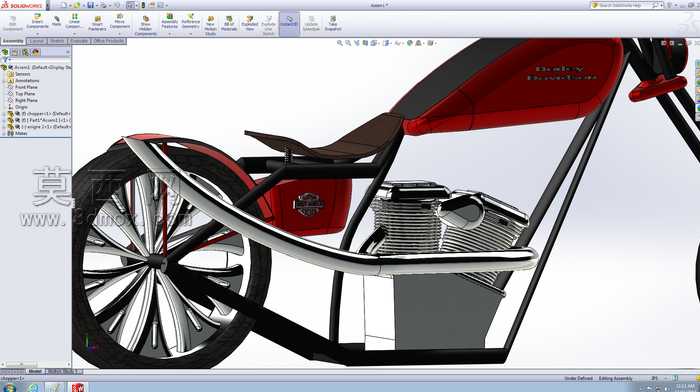Viewport: 700px width, 392px height.
Task: Click the Windows Start button
Action: click(9, 388)
